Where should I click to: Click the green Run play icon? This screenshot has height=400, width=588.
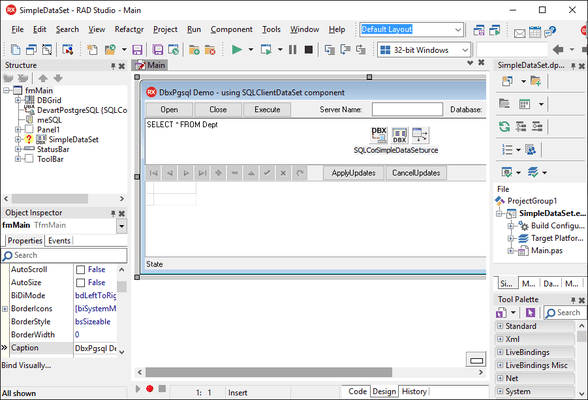point(237,49)
